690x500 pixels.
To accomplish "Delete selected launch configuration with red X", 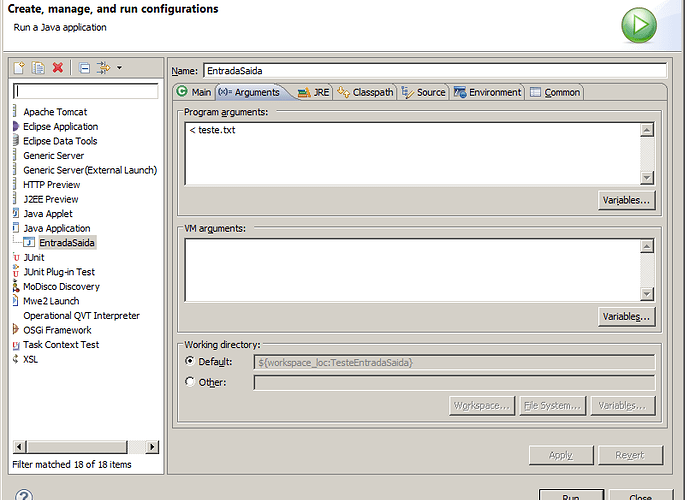I will tap(58, 68).
